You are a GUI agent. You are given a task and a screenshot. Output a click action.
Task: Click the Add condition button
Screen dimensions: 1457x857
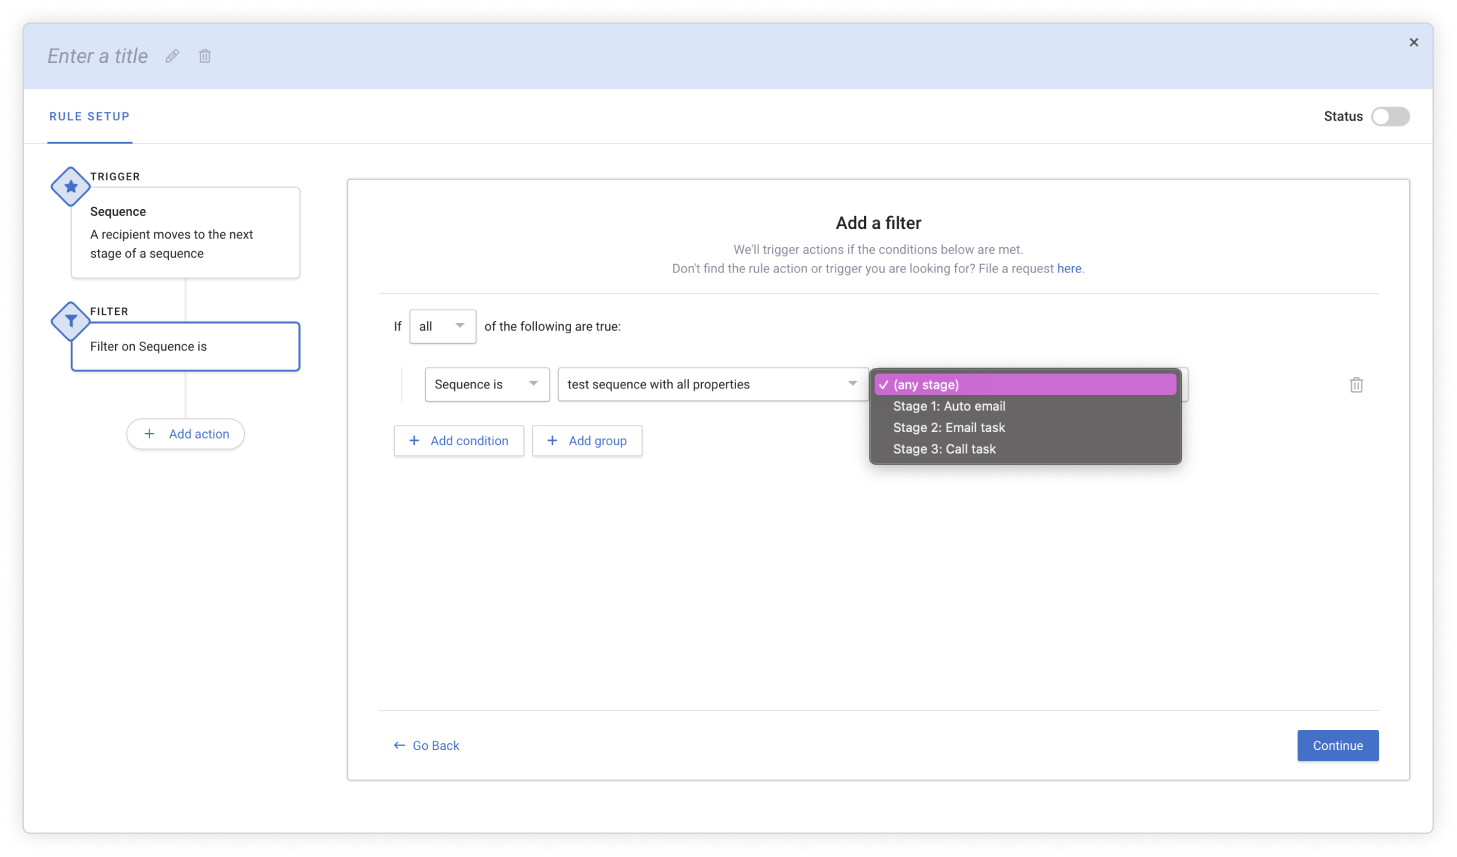tap(459, 441)
